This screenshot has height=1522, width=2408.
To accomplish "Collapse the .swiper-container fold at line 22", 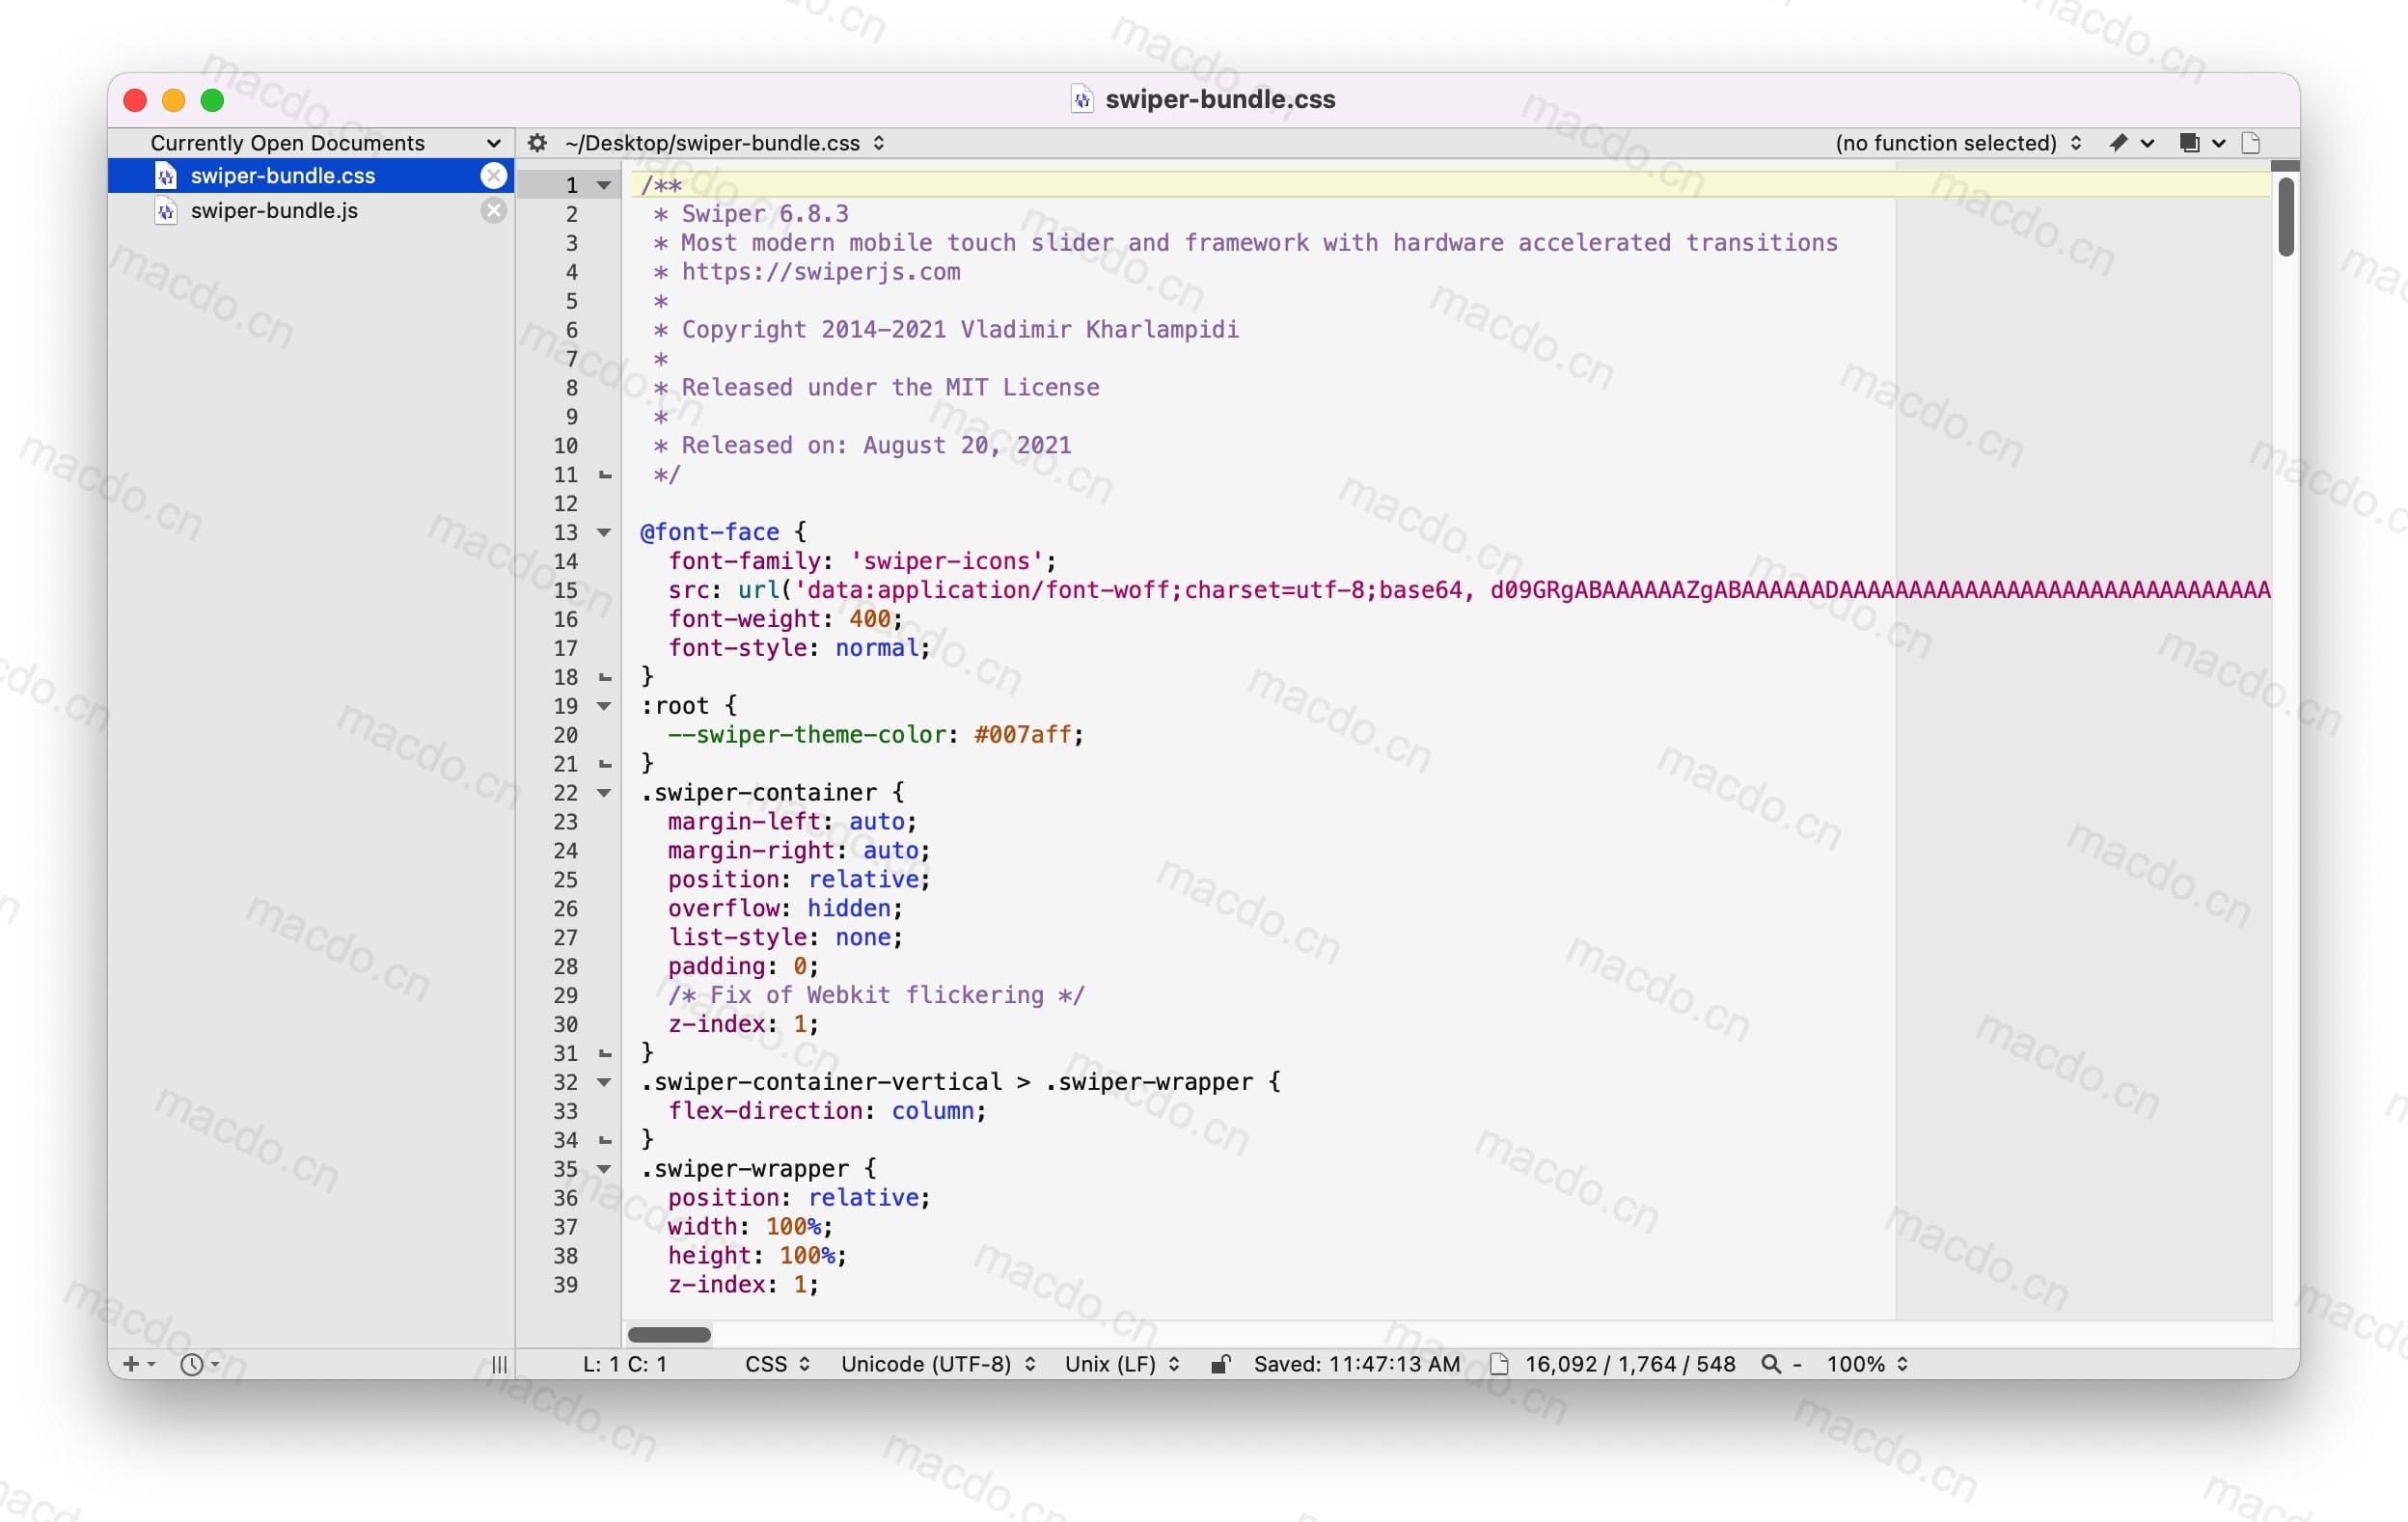I will click(x=604, y=793).
